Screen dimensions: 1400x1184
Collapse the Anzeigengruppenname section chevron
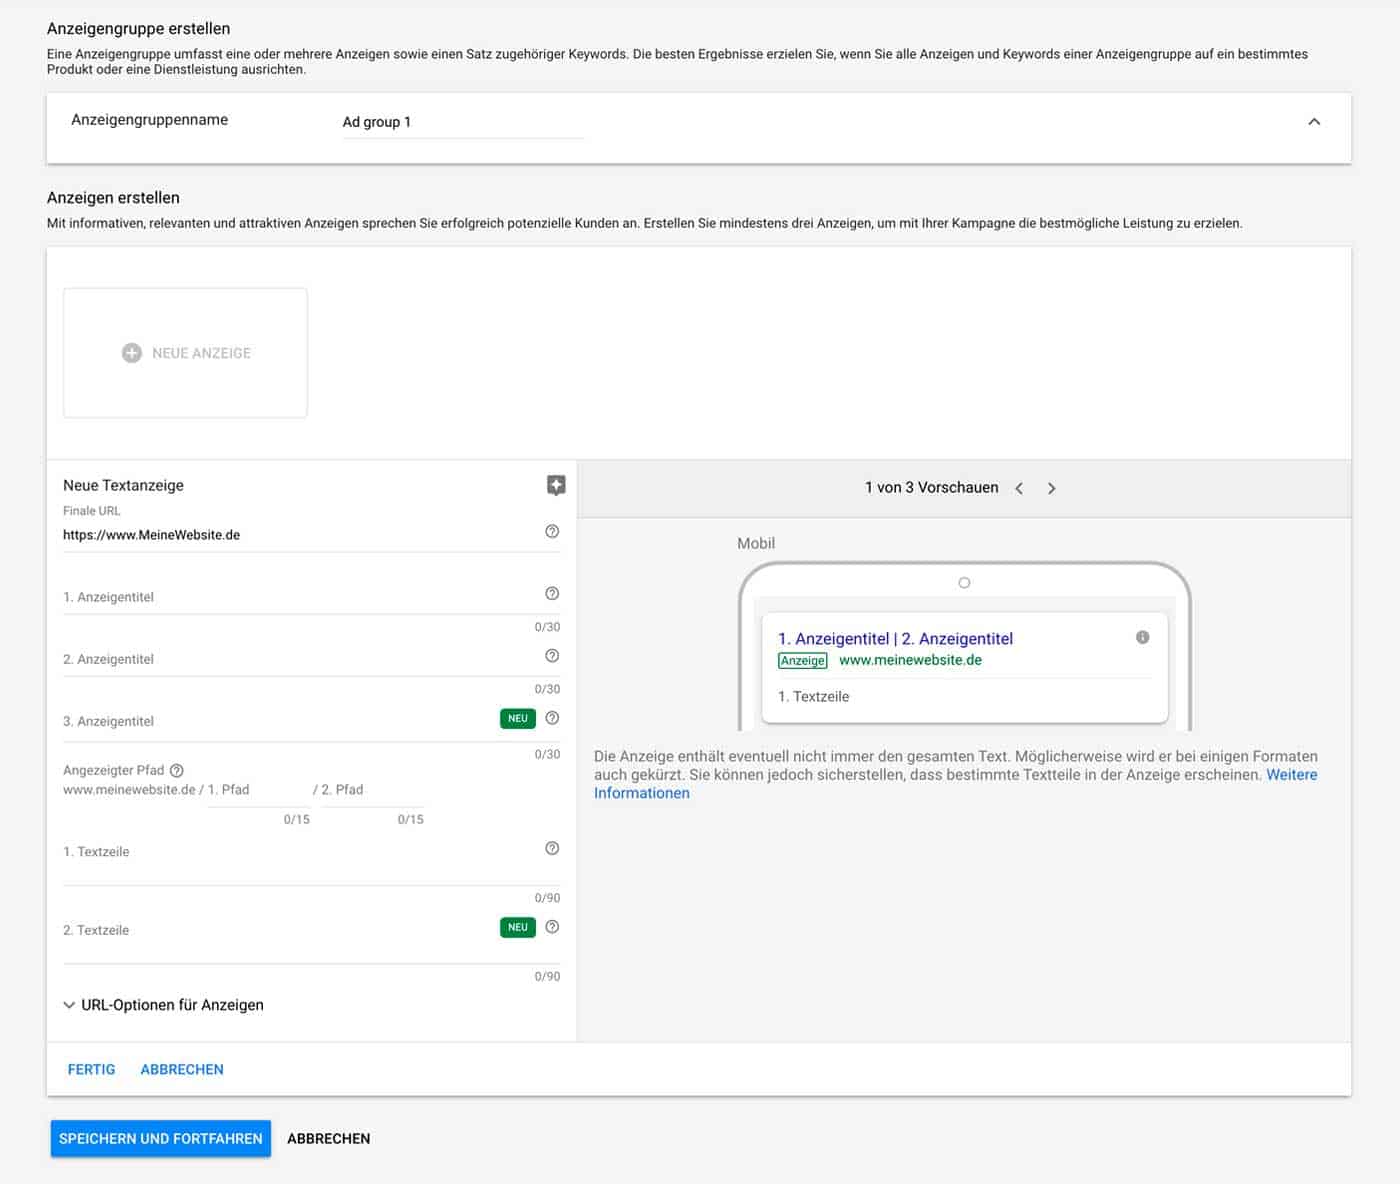click(x=1314, y=121)
